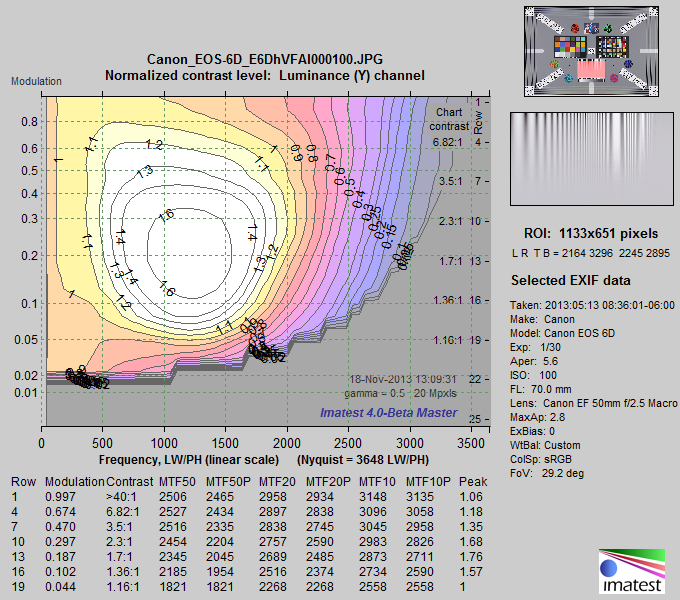Click the Imatest logo
680x600 pixels.
click(x=632, y=571)
